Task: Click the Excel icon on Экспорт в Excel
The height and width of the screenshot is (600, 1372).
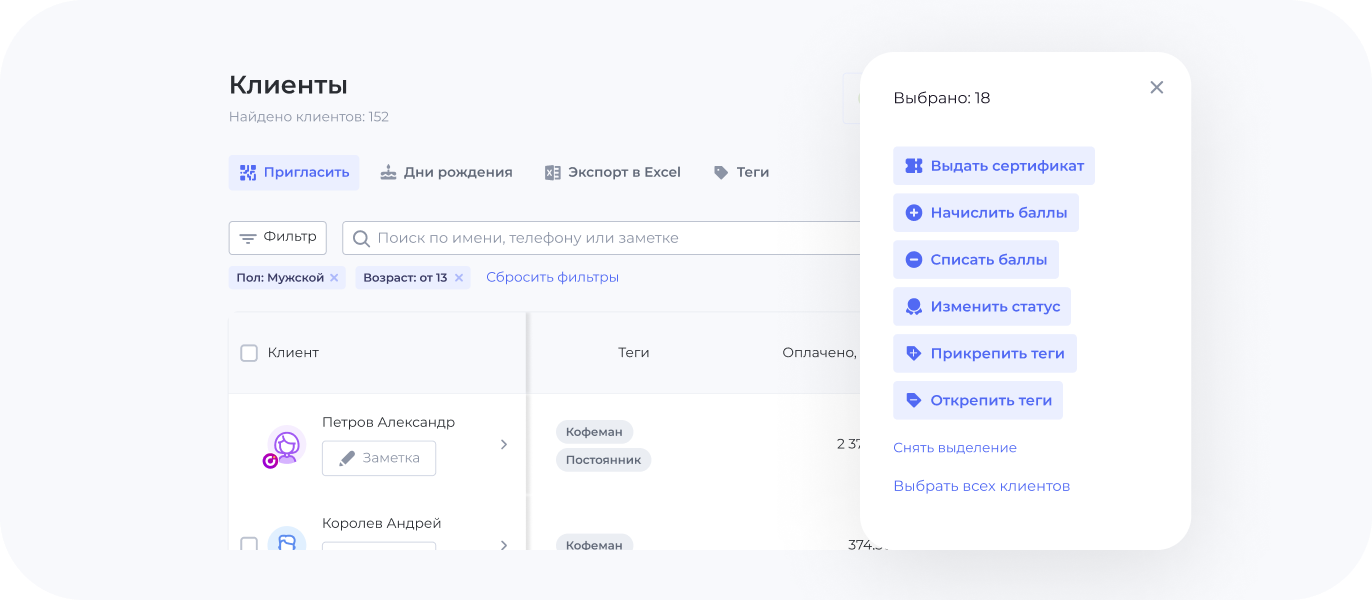Action: coord(551,172)
